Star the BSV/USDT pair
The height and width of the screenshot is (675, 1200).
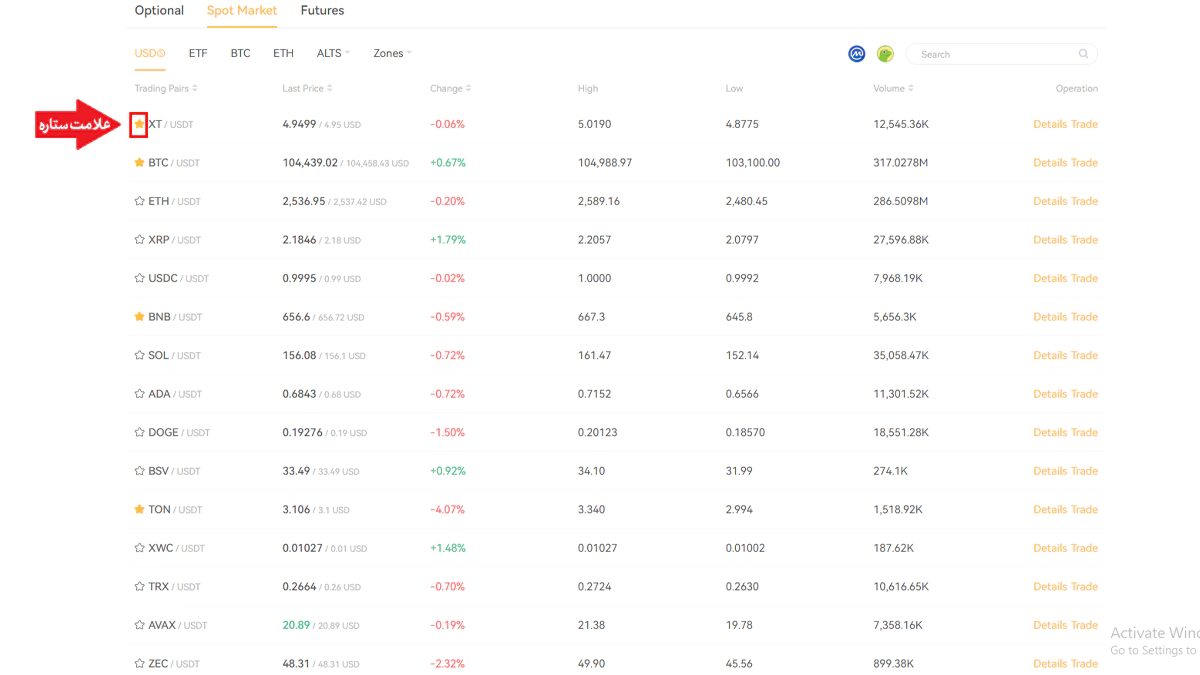(x=139, y=471)
